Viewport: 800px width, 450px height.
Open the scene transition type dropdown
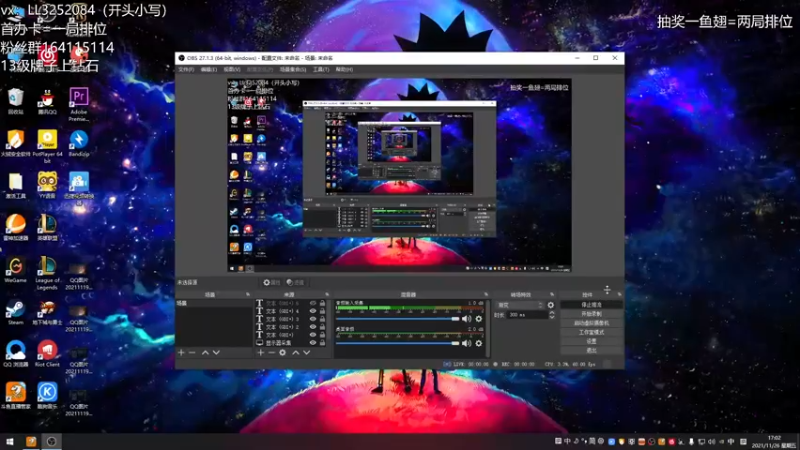pos(519,305)
